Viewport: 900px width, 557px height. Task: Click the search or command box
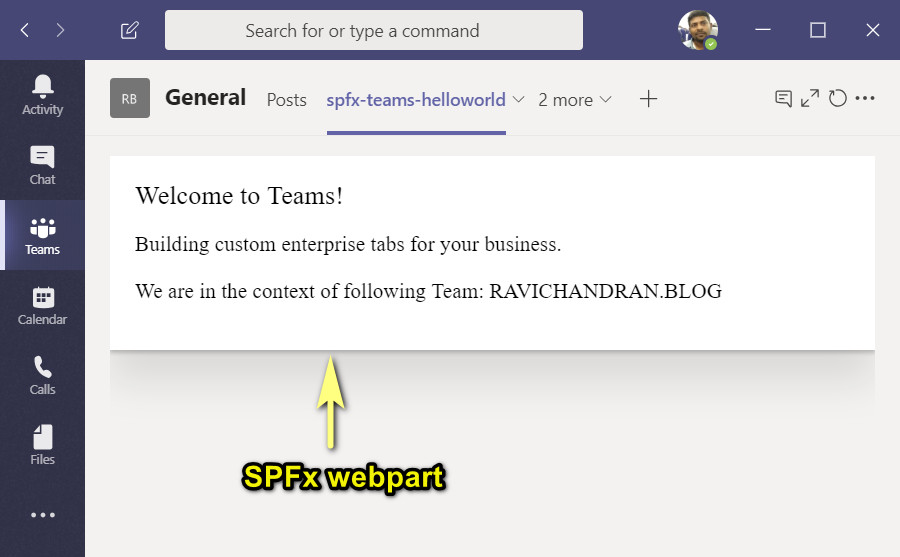click(373, 30)
